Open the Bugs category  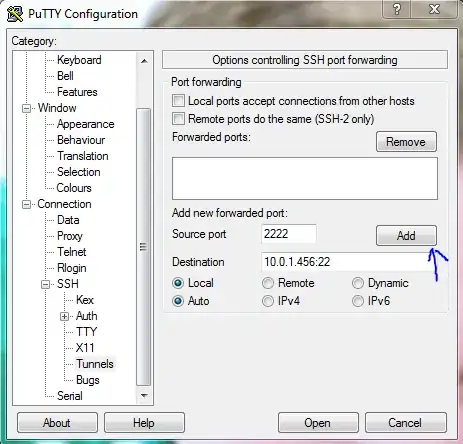point(88,380)
